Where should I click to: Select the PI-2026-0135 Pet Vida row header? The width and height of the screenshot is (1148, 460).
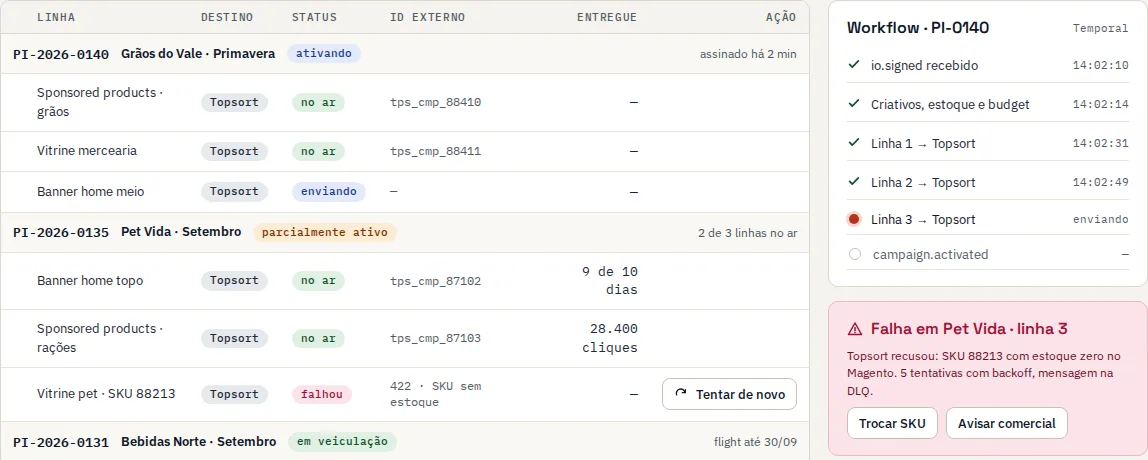click(405, 232)
